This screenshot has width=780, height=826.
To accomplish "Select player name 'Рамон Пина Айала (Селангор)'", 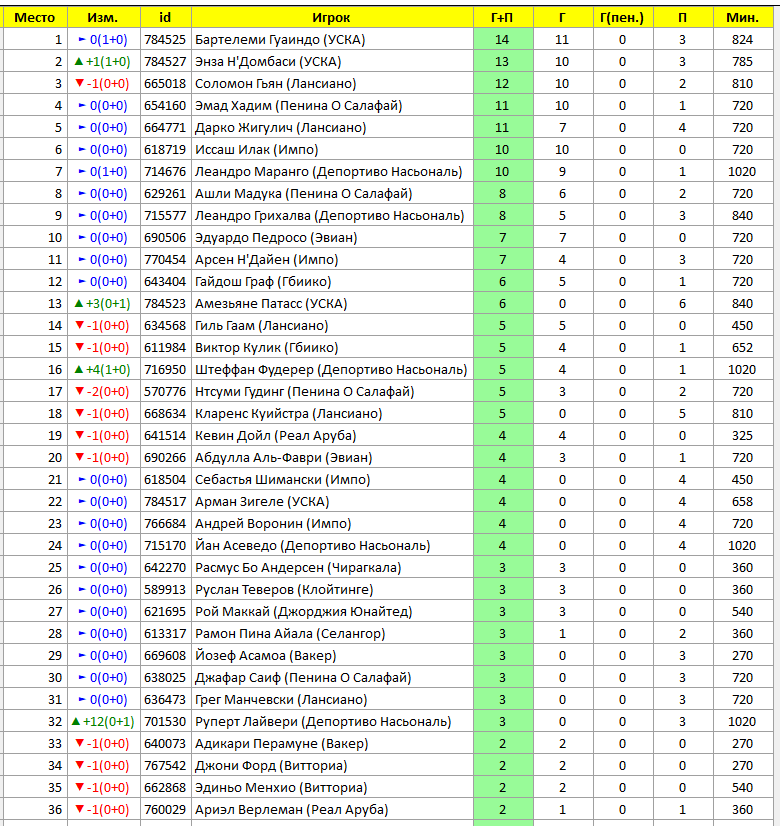I will click(x=290, y=634).
